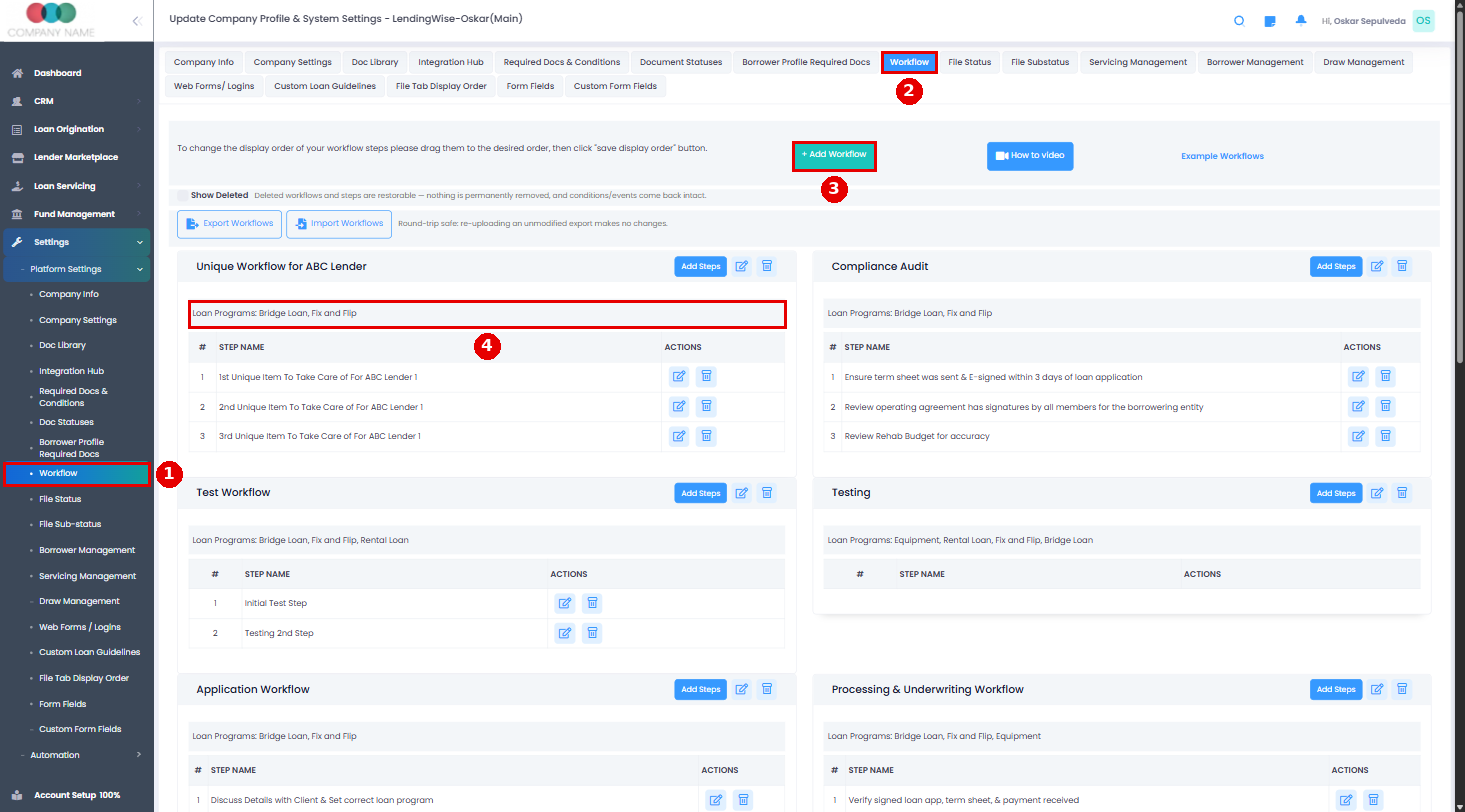Watch the How to video

(x=1030, y=156)
